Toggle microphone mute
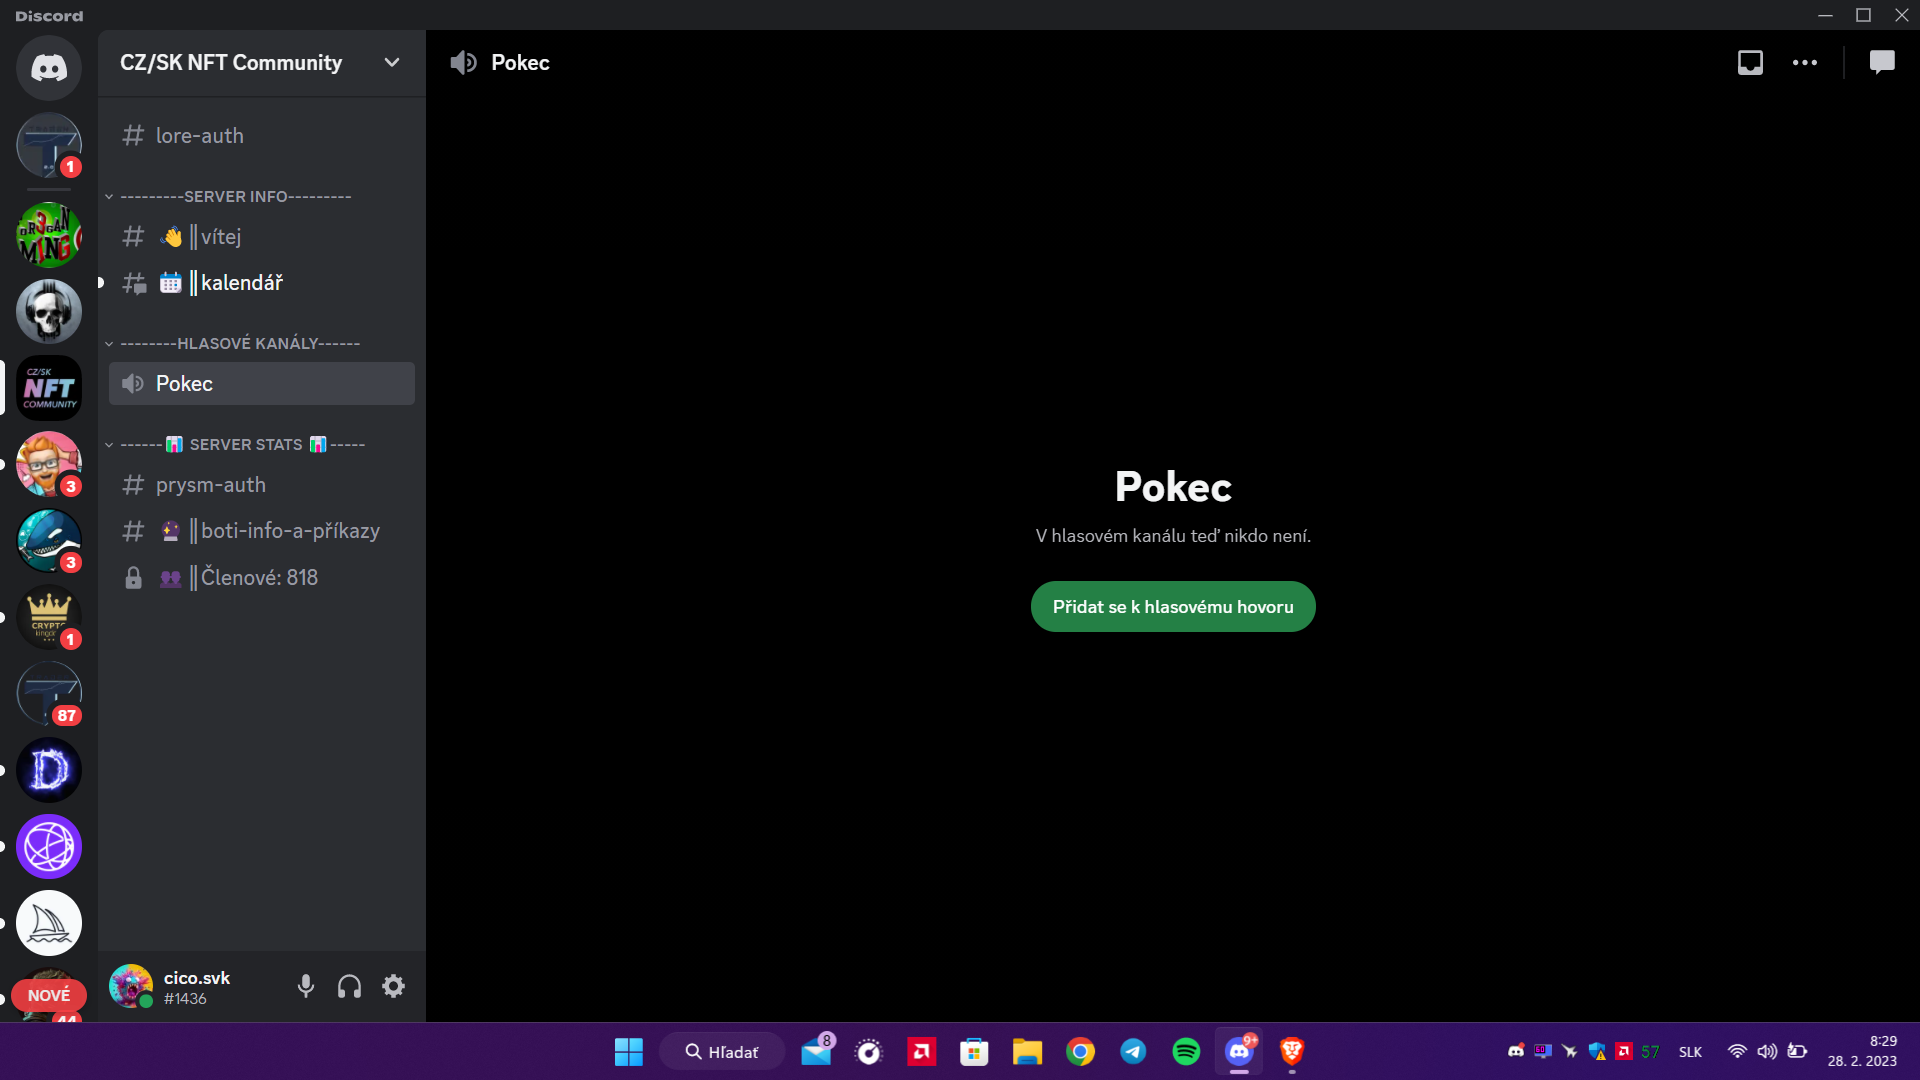Image resolution: width=1920 pixels, height=1080 pixels. 306,986
